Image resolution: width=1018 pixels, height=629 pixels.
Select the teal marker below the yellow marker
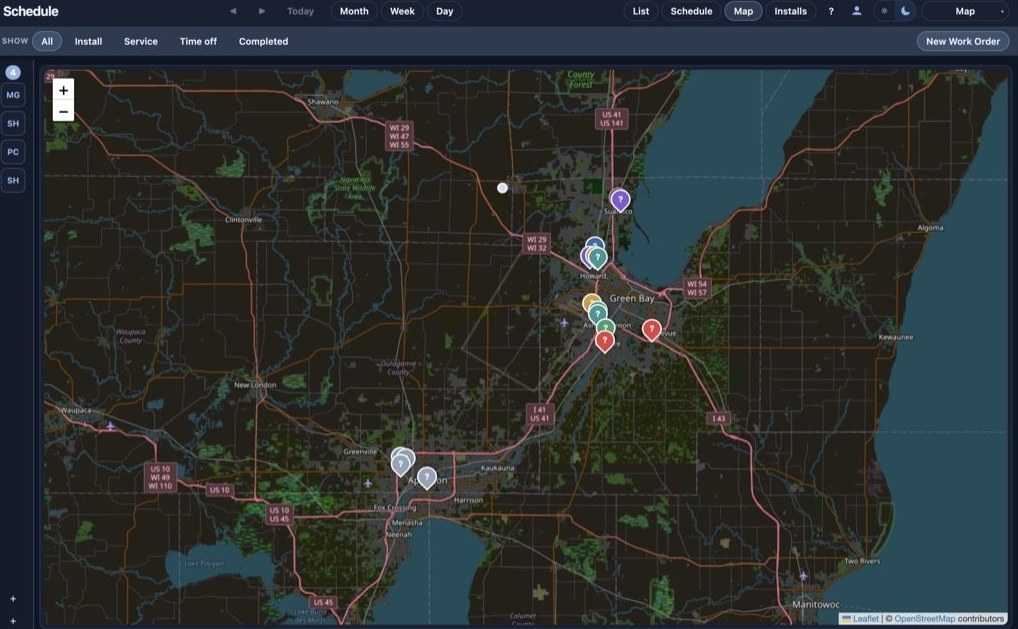click(x=597, y=314)
